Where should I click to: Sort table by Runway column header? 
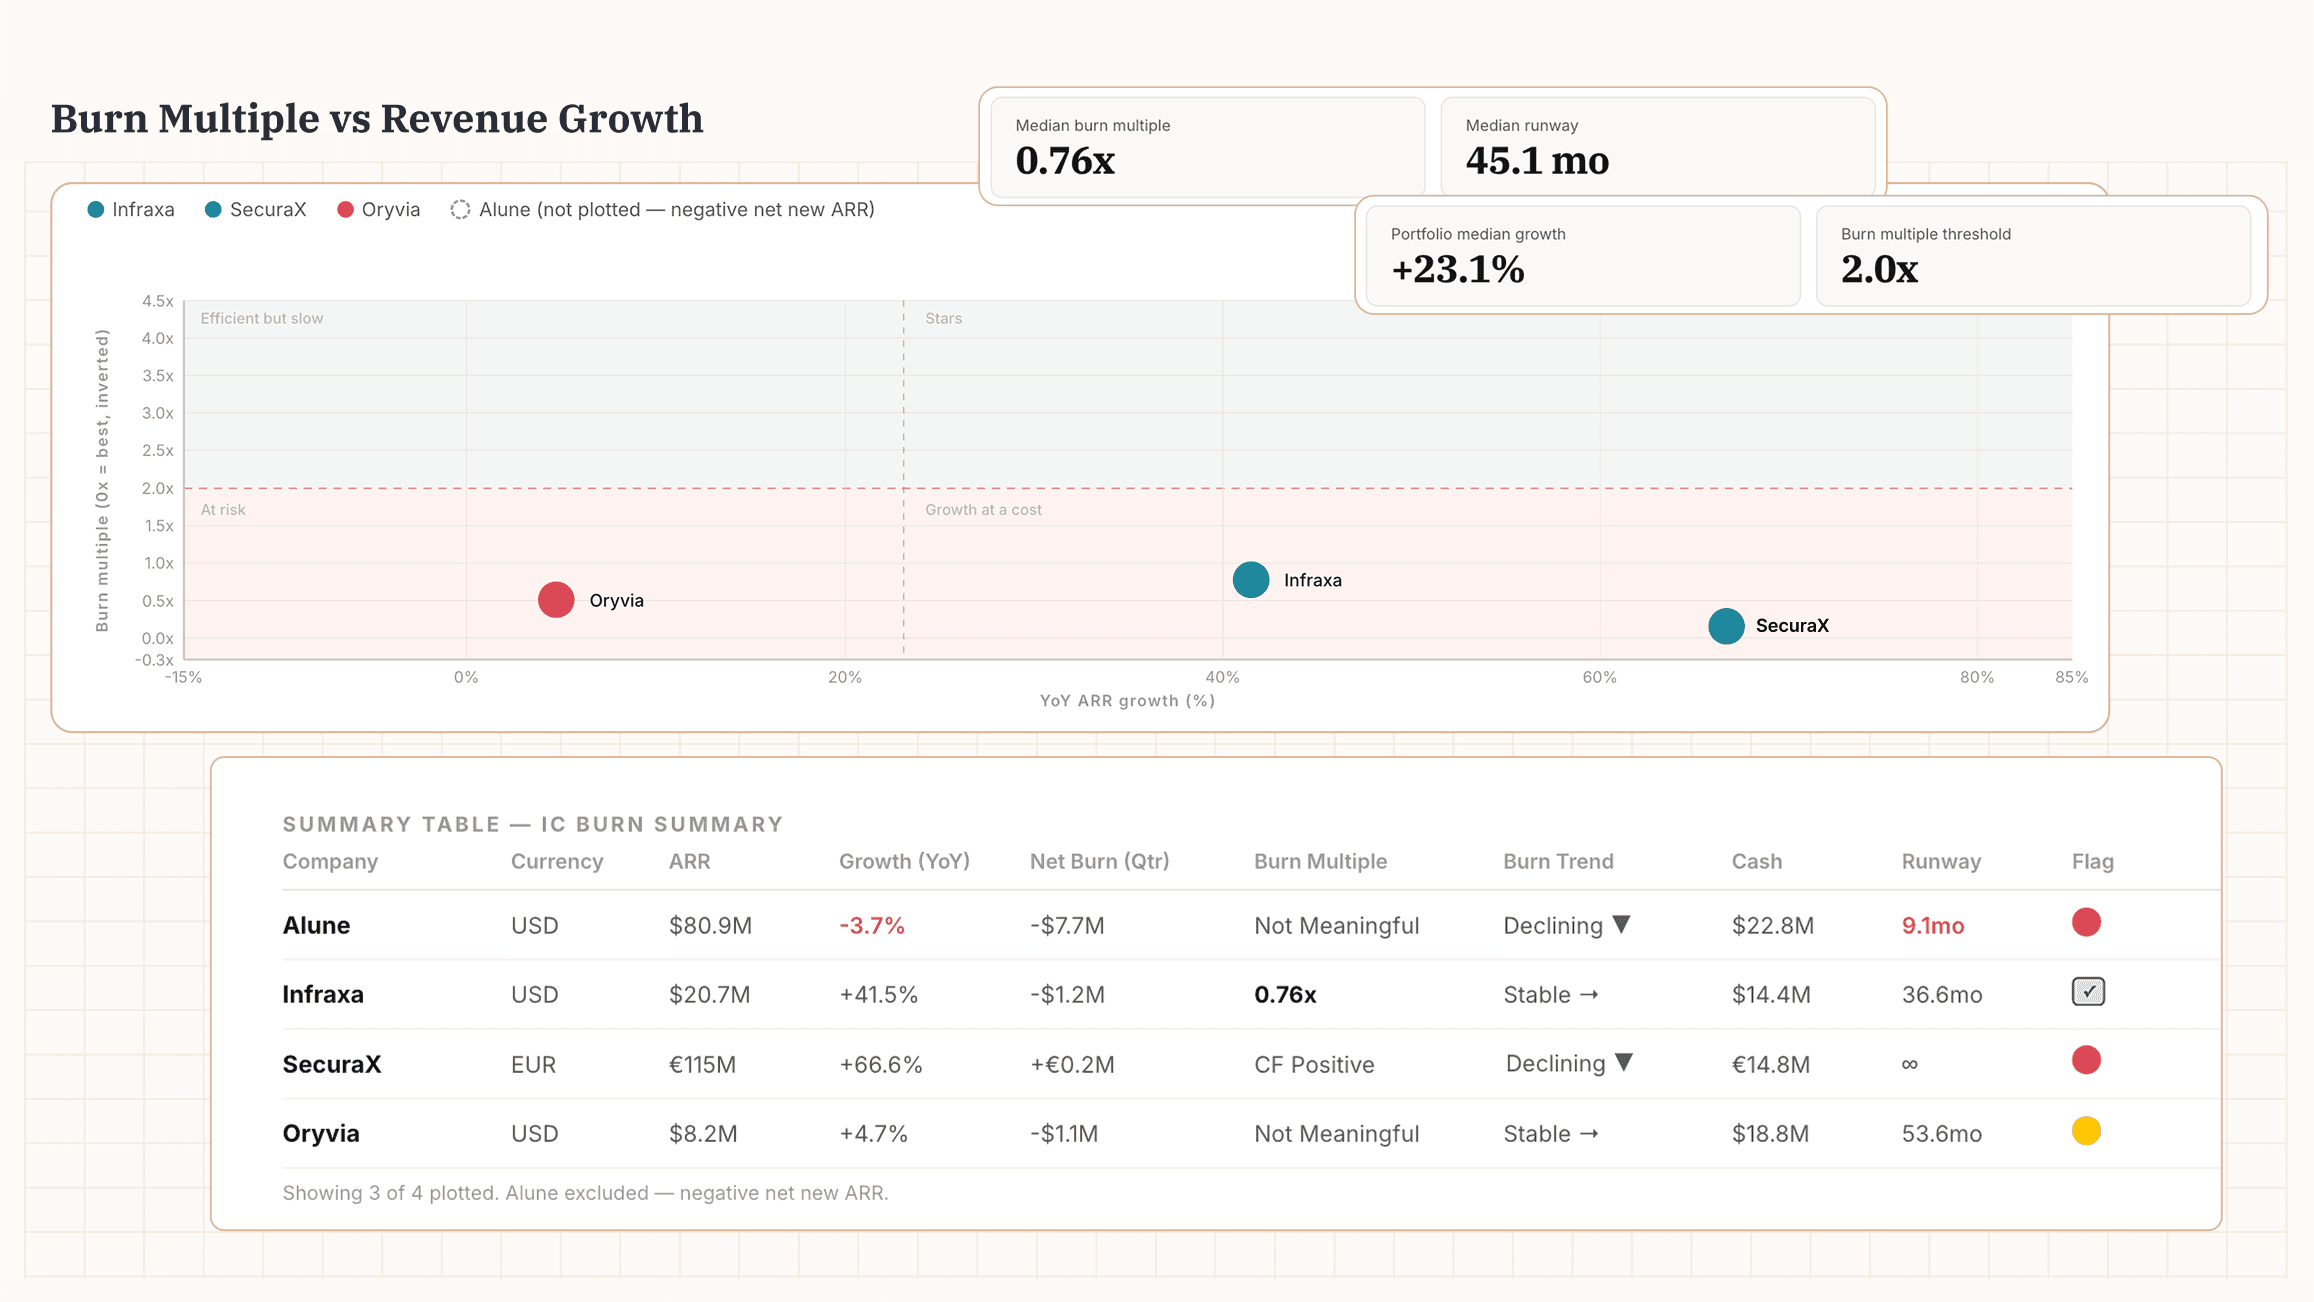click(x=1940, y=862)
